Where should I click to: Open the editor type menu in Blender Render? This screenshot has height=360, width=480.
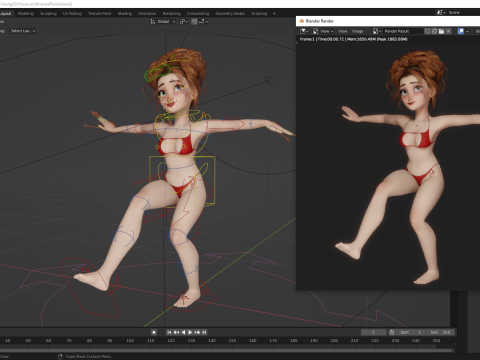[304, 31]
